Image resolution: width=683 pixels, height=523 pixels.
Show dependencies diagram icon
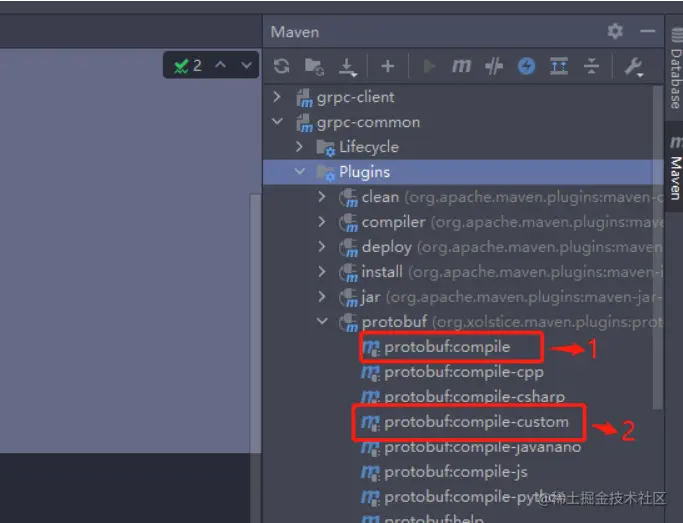(x=559, y=66)
